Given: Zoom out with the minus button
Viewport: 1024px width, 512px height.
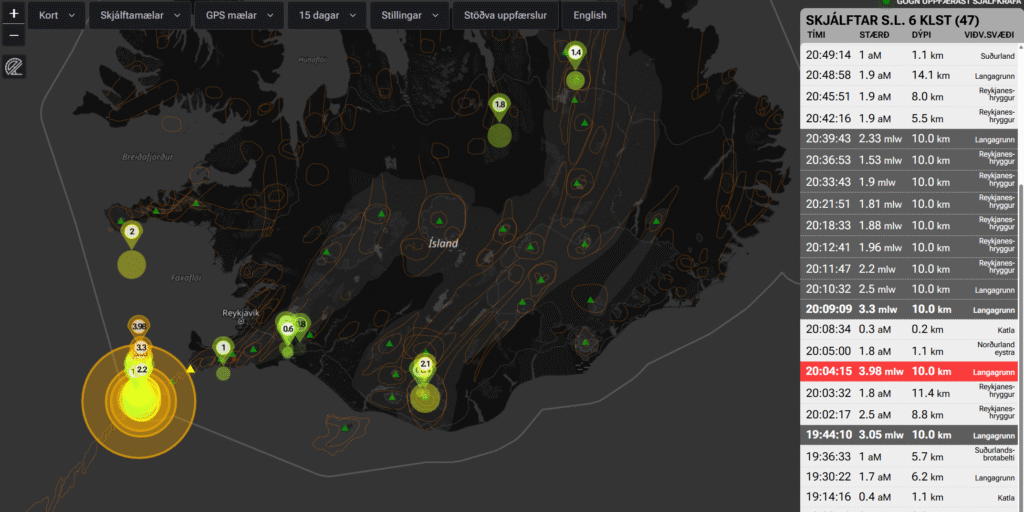Looking at the screenshot, I should pyautogui.click(x=14, y=36).
